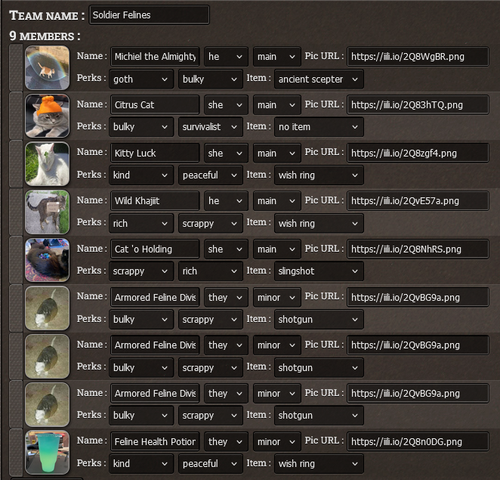This screenshot has width=500, height=480.
Task: Focus the Wild Khajiit name field
Action: [155, 201]
